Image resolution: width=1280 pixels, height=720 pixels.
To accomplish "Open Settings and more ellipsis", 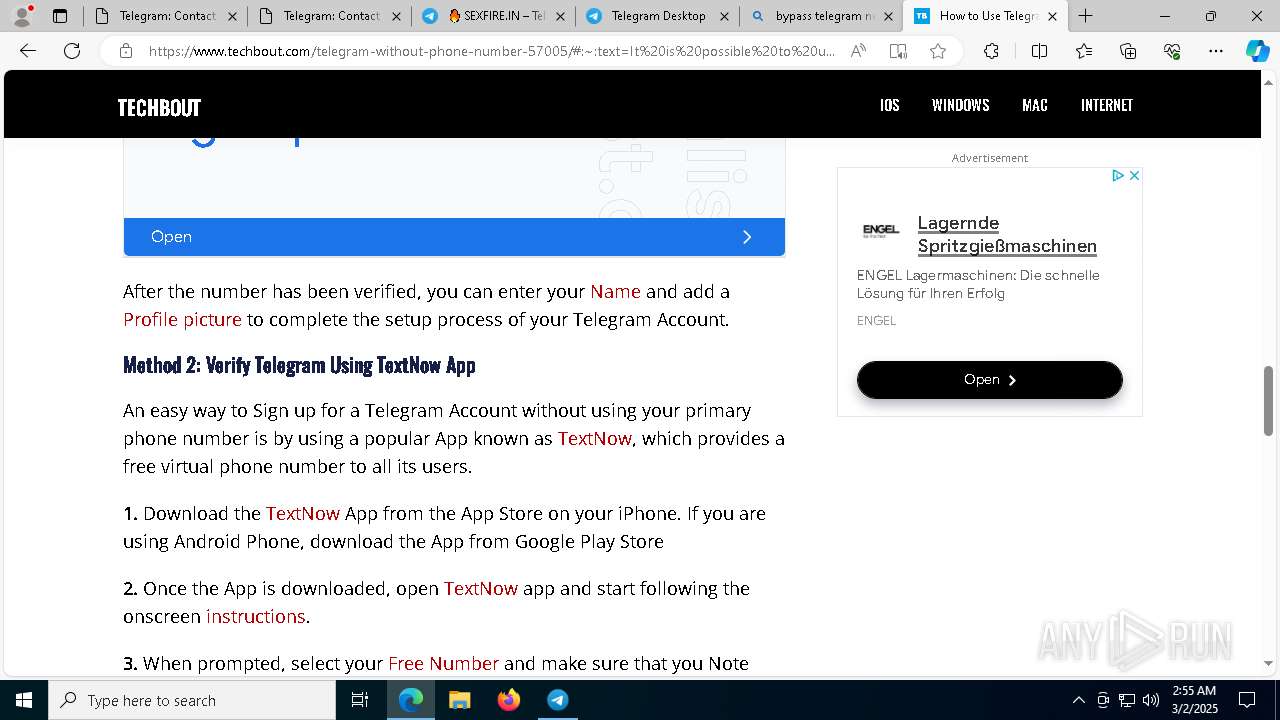I will 1216,51.
